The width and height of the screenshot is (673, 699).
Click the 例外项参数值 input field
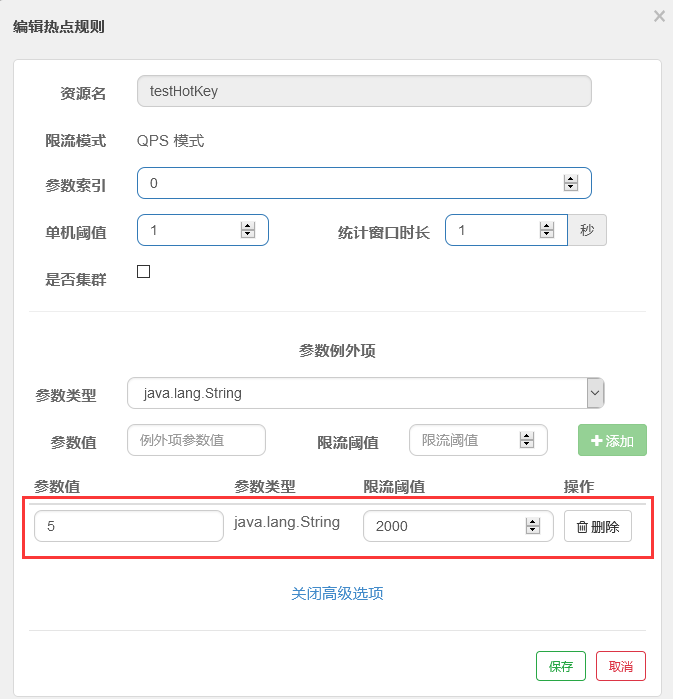point(196,440)
